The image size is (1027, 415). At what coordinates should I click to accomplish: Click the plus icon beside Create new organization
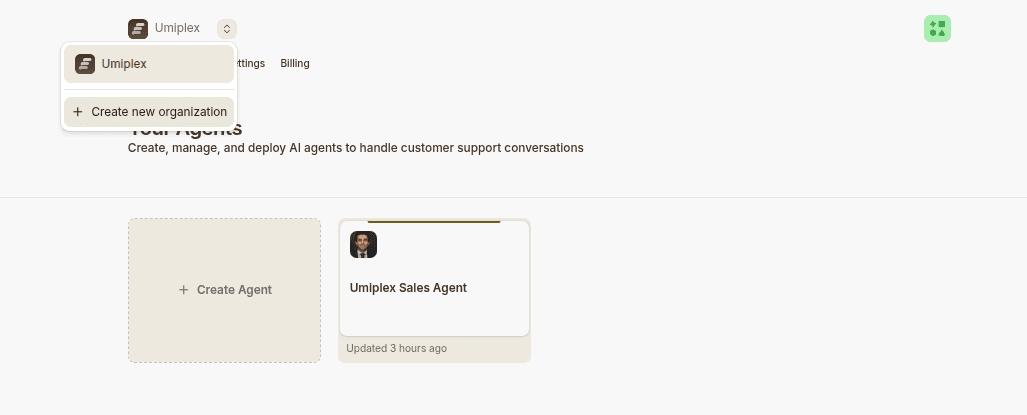click(x=78, y=112)
